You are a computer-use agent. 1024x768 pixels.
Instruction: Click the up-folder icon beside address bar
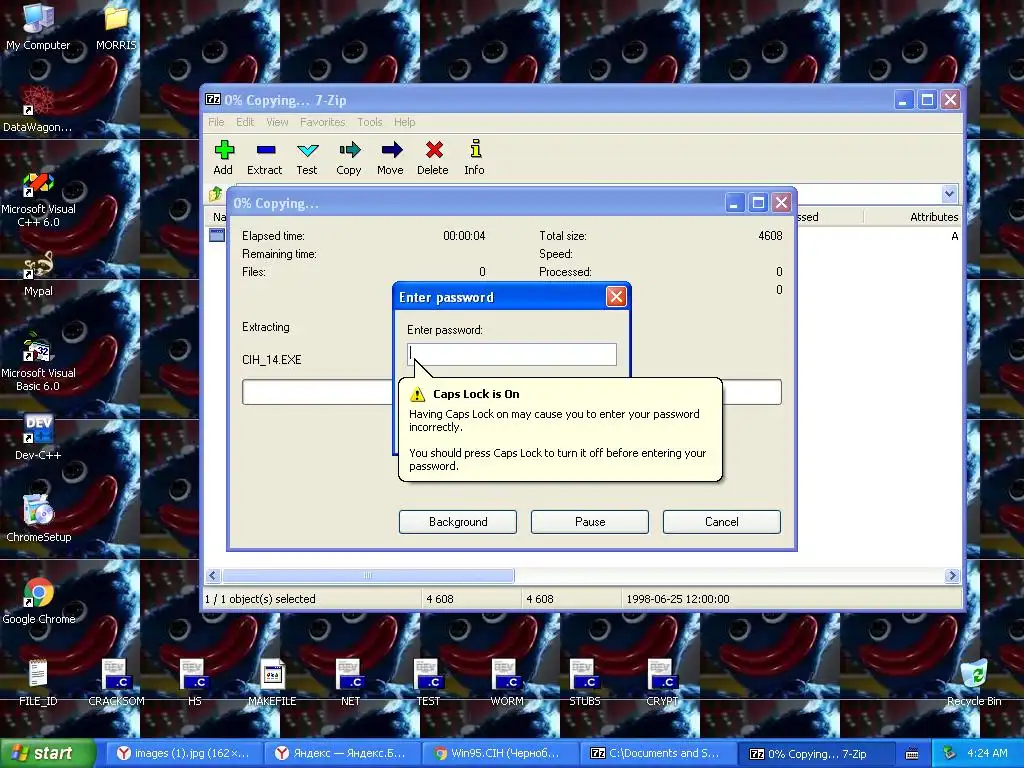coord(216,194)
